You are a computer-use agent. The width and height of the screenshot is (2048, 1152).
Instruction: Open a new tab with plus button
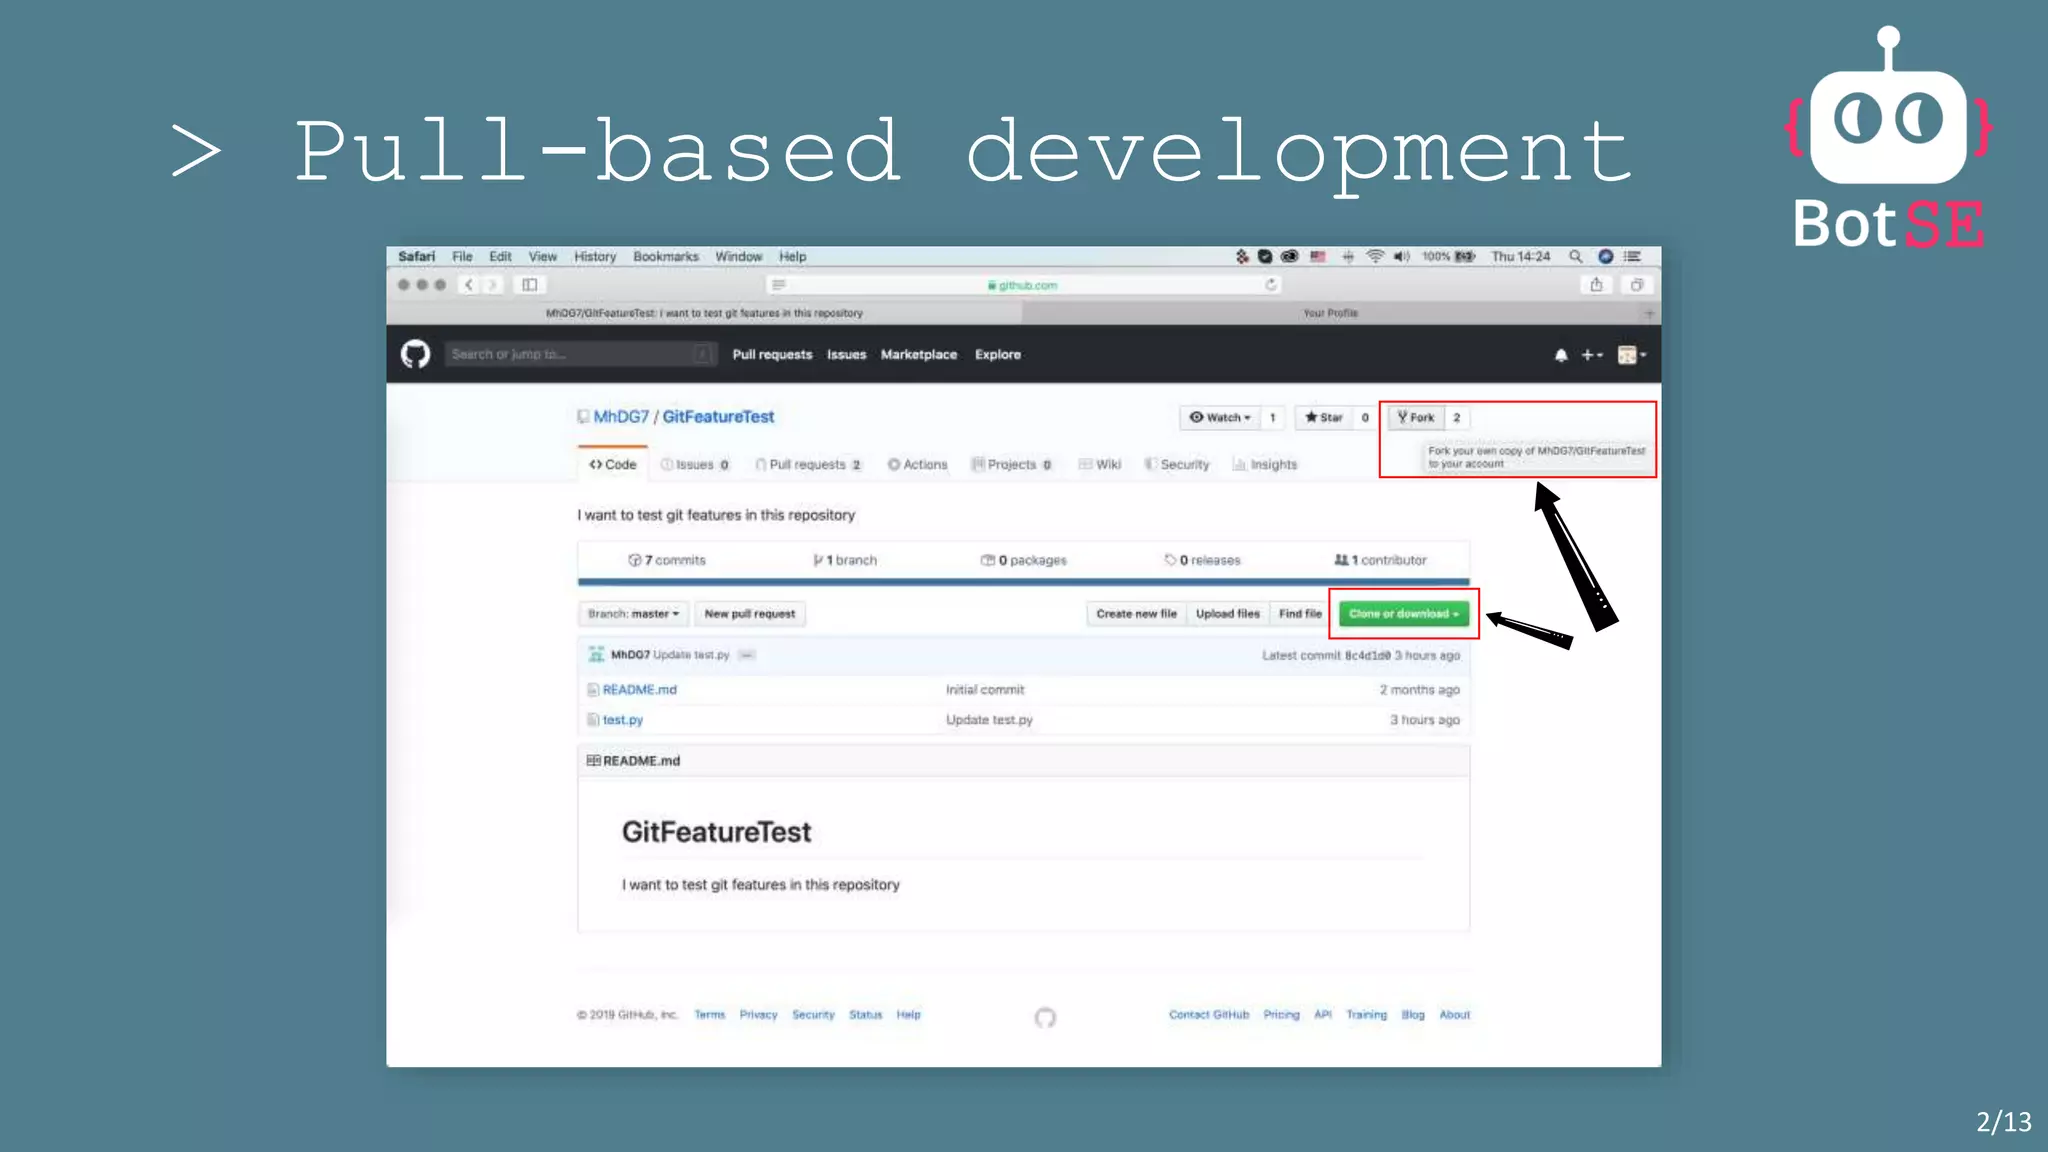[x=1649, y=313]
